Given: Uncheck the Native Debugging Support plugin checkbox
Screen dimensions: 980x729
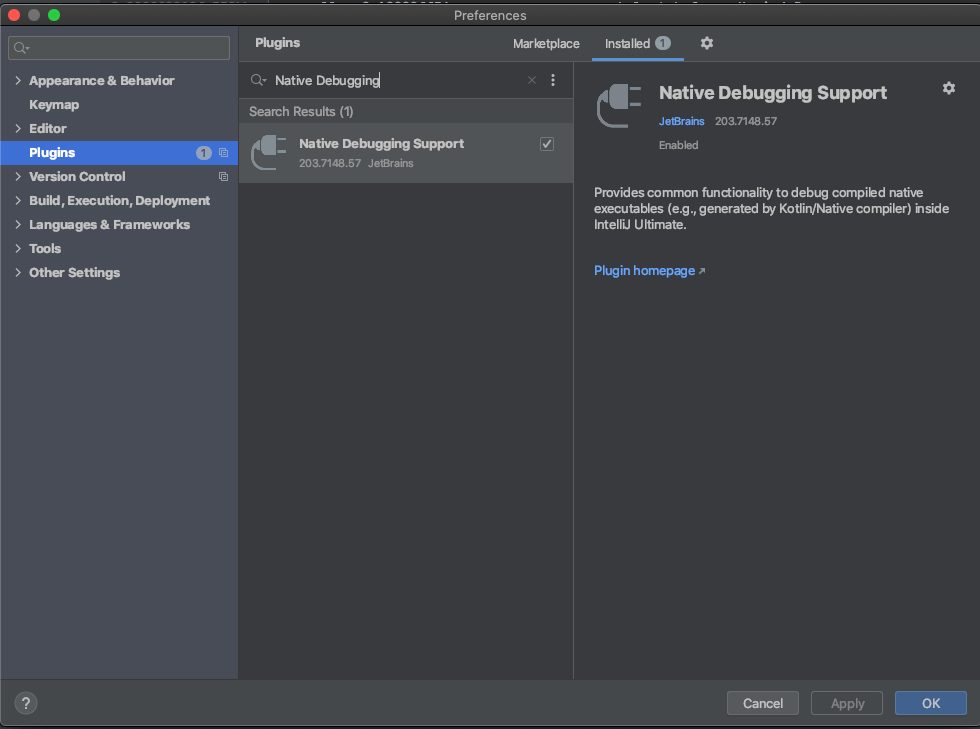Looking at the screenshot, I should pyautogui.click(x=547, y=144).
